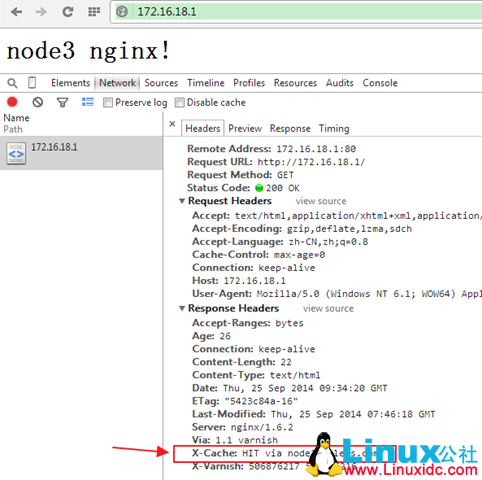Click the Accept-Language zh-CN value

click(328, 242)
